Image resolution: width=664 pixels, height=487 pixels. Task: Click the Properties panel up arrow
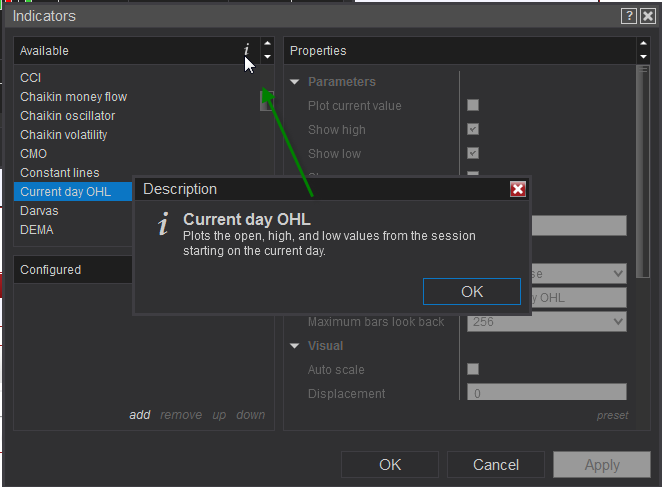[643, 44]
